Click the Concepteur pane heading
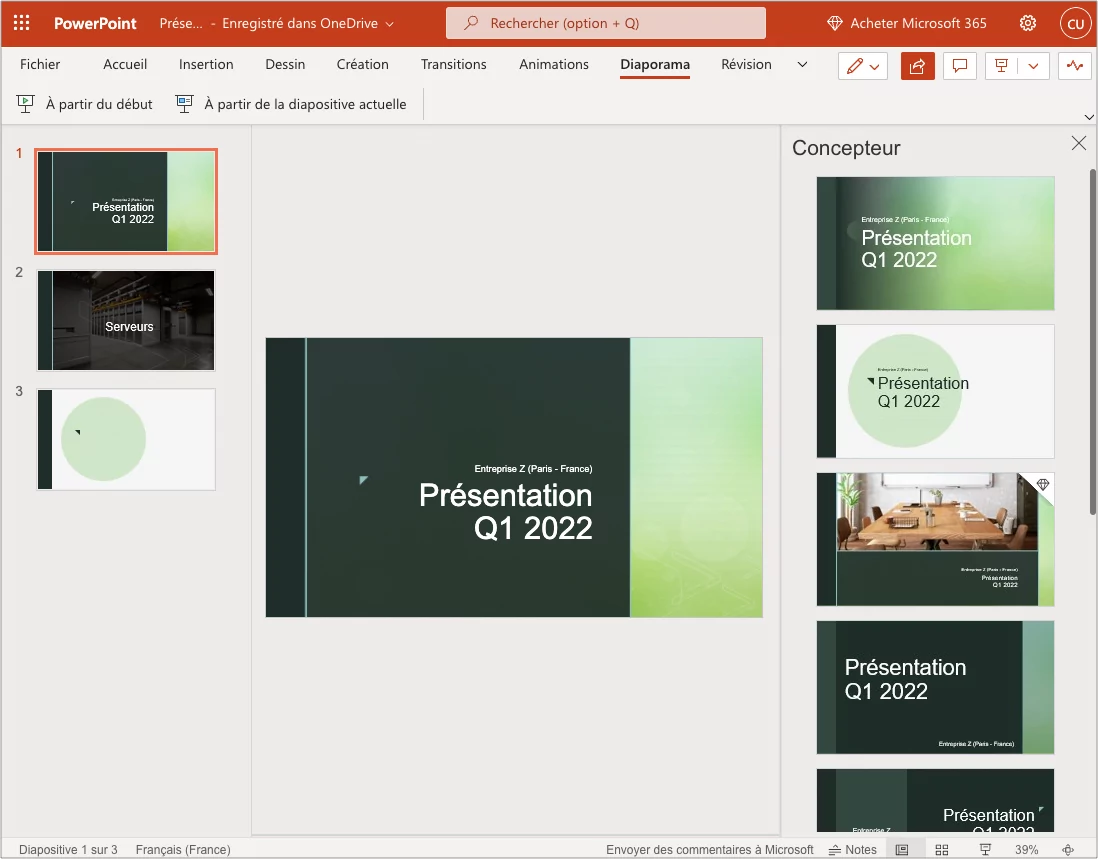1098x859 pixels. coord(846,148)
